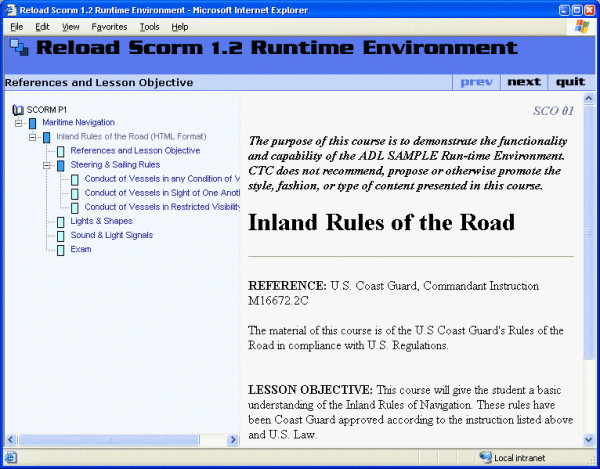Close the Internet Explorer window
This screenshot has height=469, width=600.
(590, 10)
